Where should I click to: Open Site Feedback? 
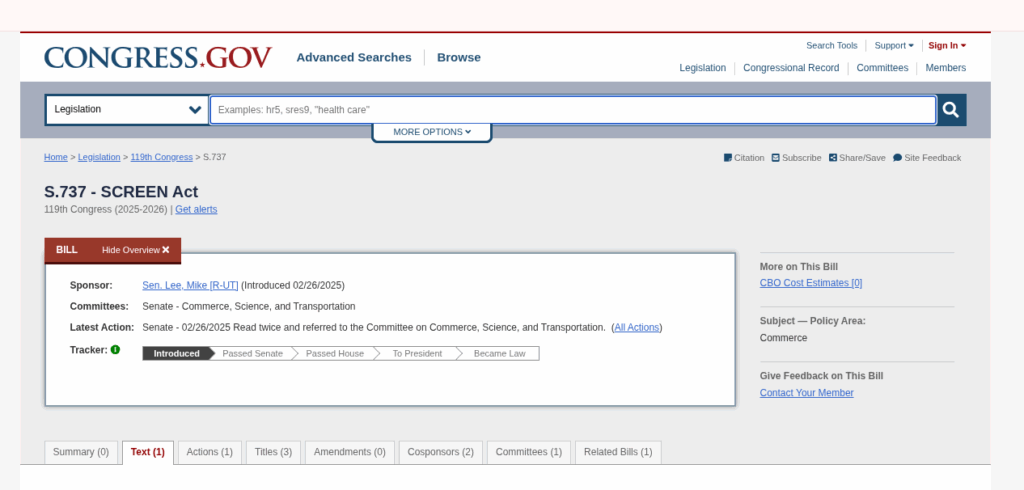927,157
